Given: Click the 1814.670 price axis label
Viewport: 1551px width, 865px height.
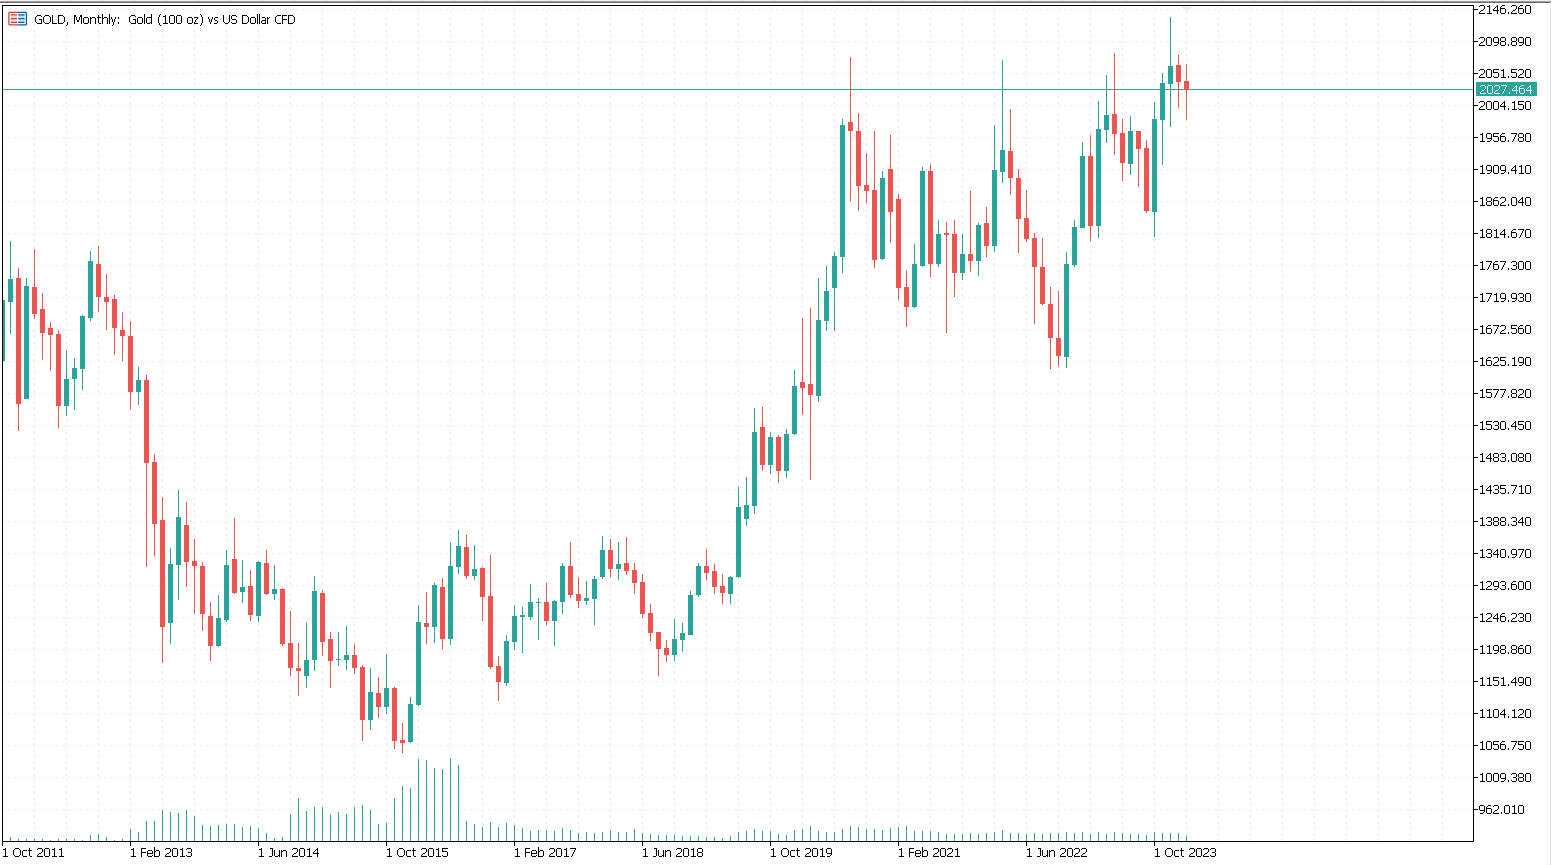Looking at the screenshot, I should click(x=1505, y=234).
